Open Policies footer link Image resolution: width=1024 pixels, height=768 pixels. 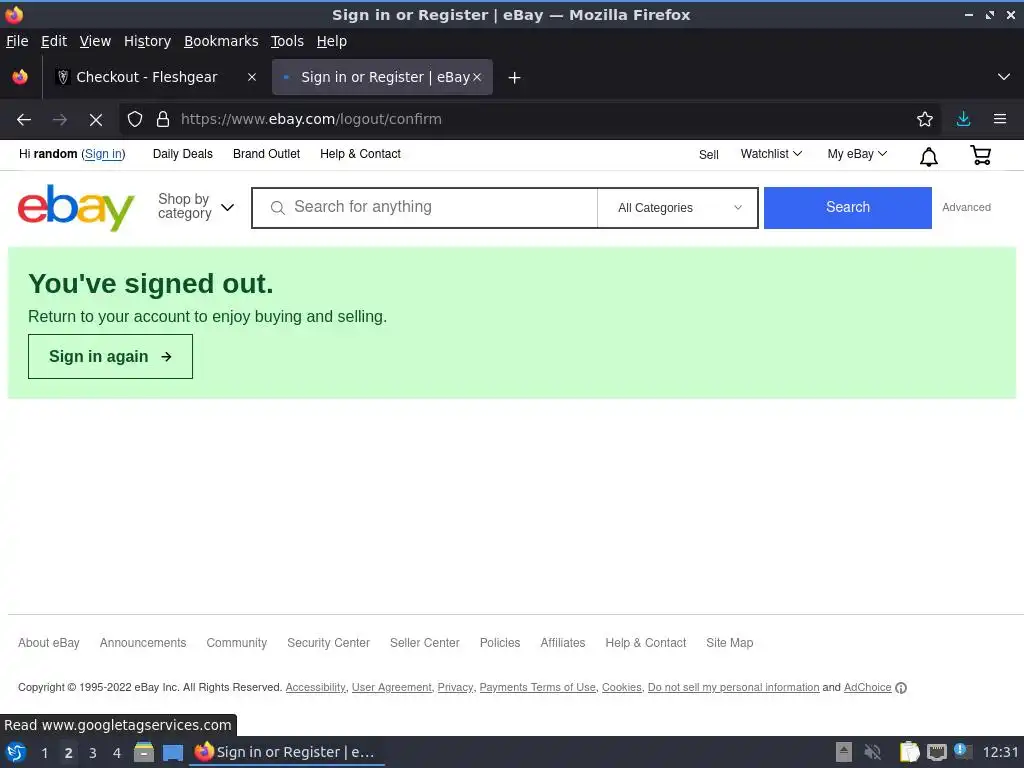click(500, 643)
